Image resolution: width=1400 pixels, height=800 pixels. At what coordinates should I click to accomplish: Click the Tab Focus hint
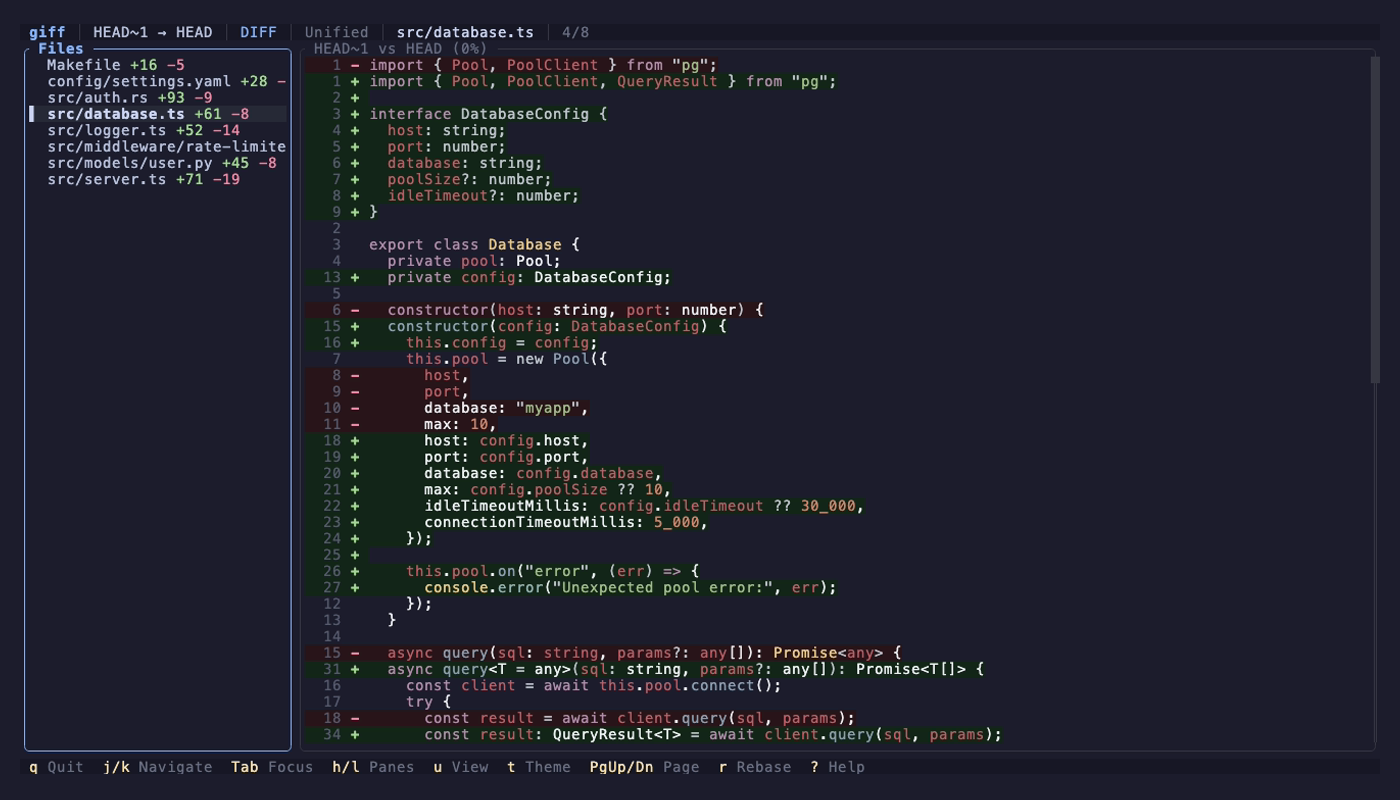pos(272,767)
